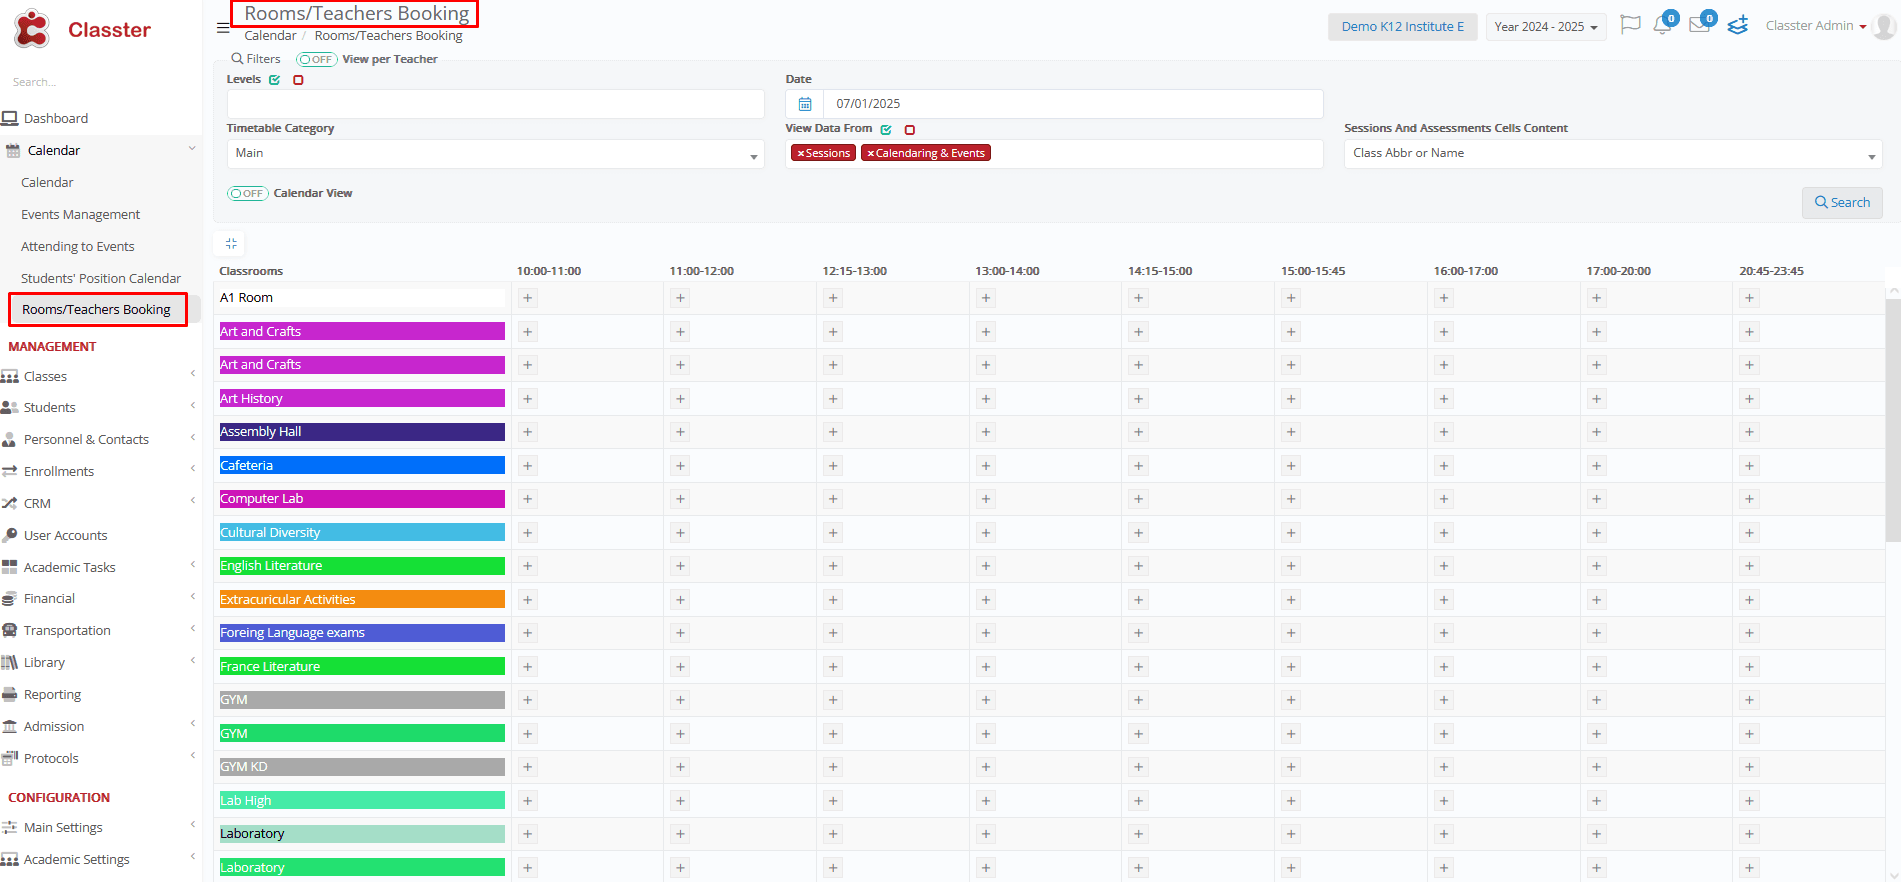Open the Timetable Category dropdown
This screenshot has height=882, width=1901.
[x=495, y=154]
